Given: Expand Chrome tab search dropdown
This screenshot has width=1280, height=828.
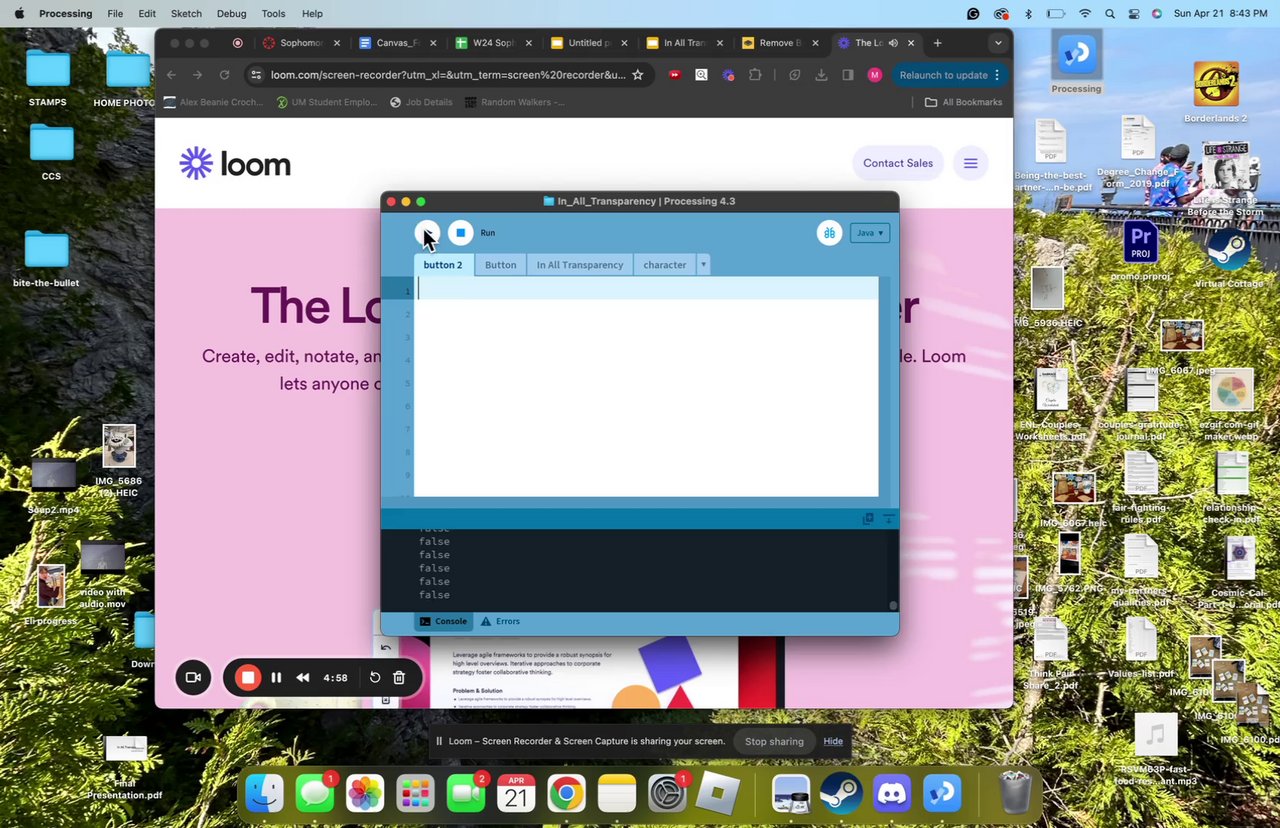Looking at the screenshot, I should pos(997,43).
